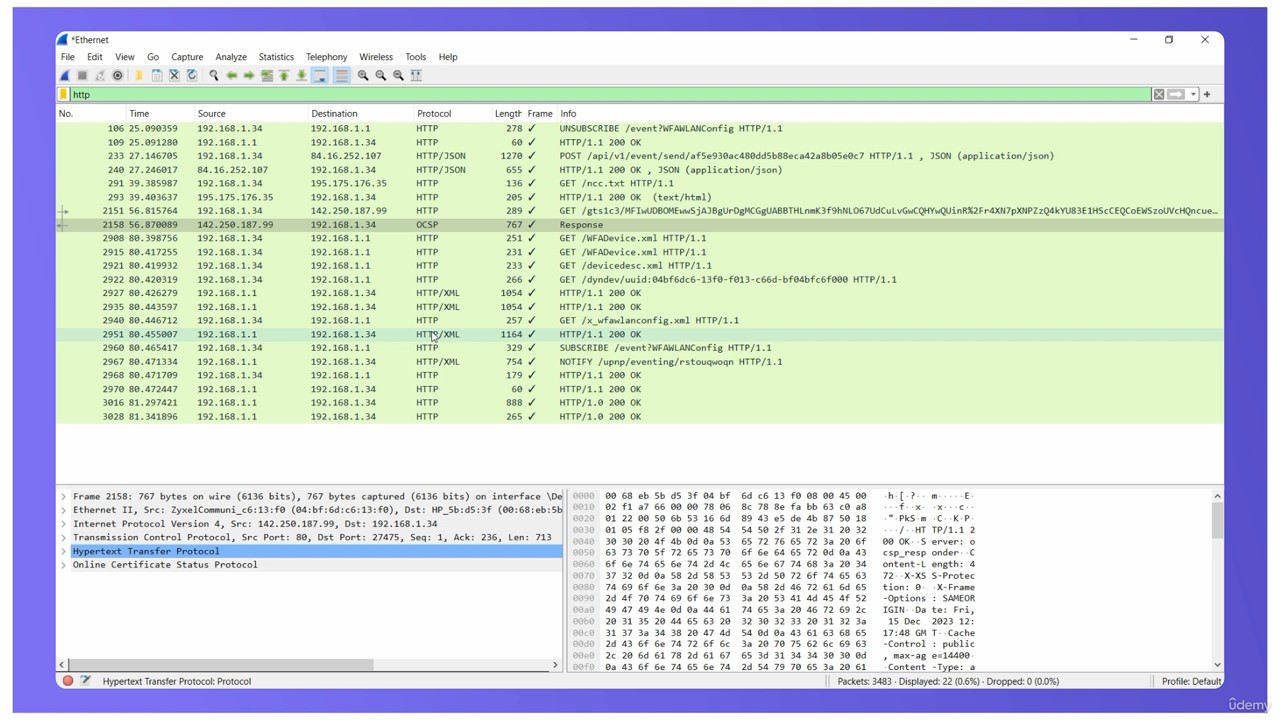Open the Statistics menu
Screen dimensions: 1280x720
pyautogui.click(x=276, y=57)
